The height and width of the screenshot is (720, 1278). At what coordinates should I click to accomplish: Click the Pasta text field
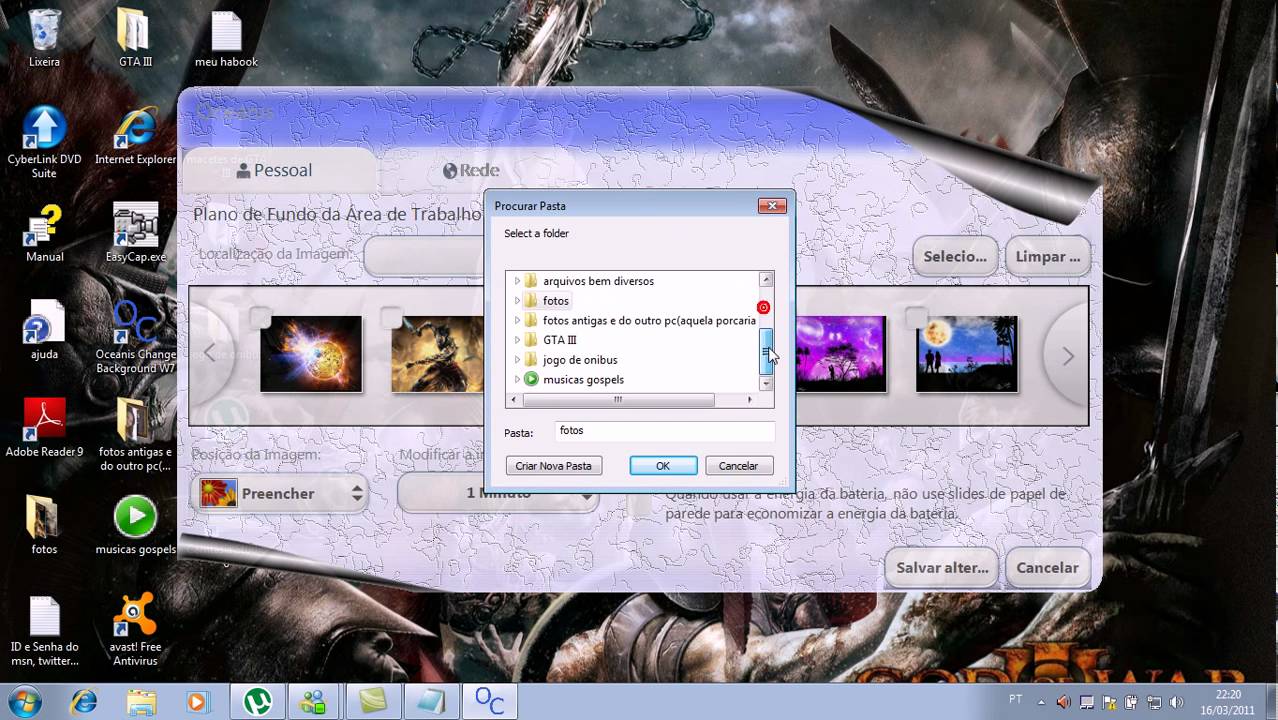pyautogui.click(x=664, y=431)
